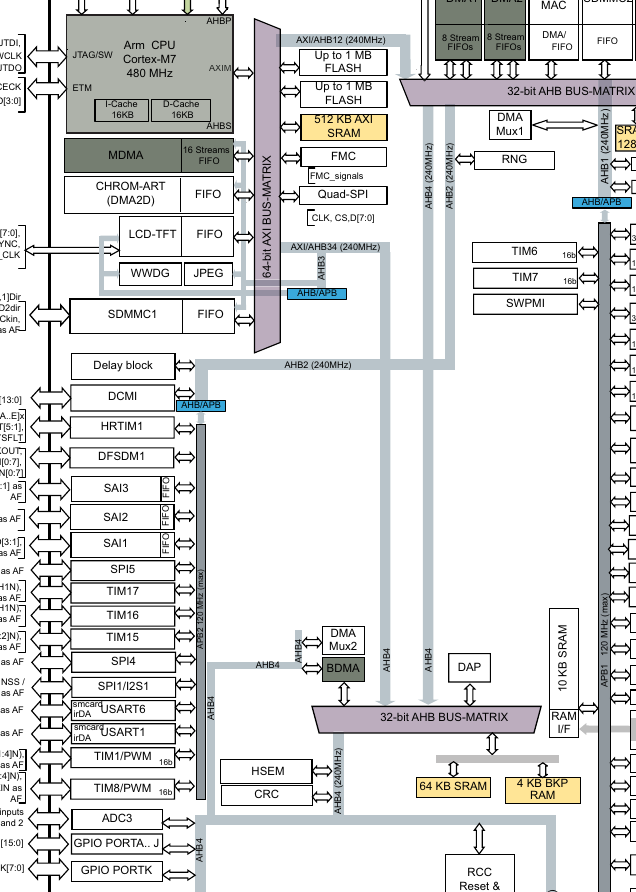Image resolution: width=636 pixels, height=892 pixels.
Task: Click the RCC Reset & block
Action: 480,873
